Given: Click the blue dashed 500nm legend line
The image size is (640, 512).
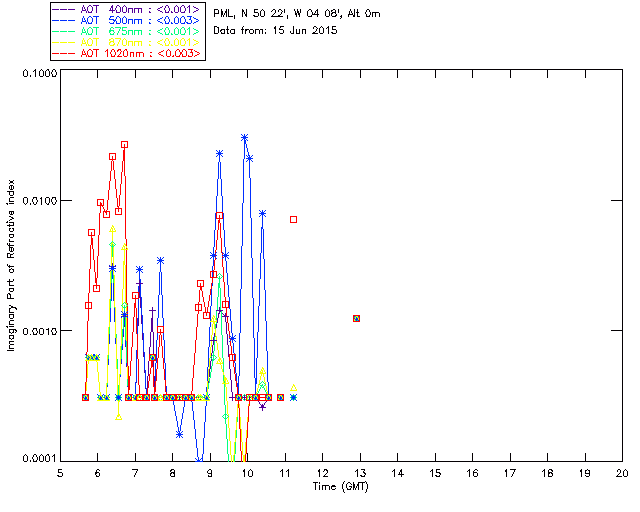Looking at the screenshot, I should [x=64, y=20].
